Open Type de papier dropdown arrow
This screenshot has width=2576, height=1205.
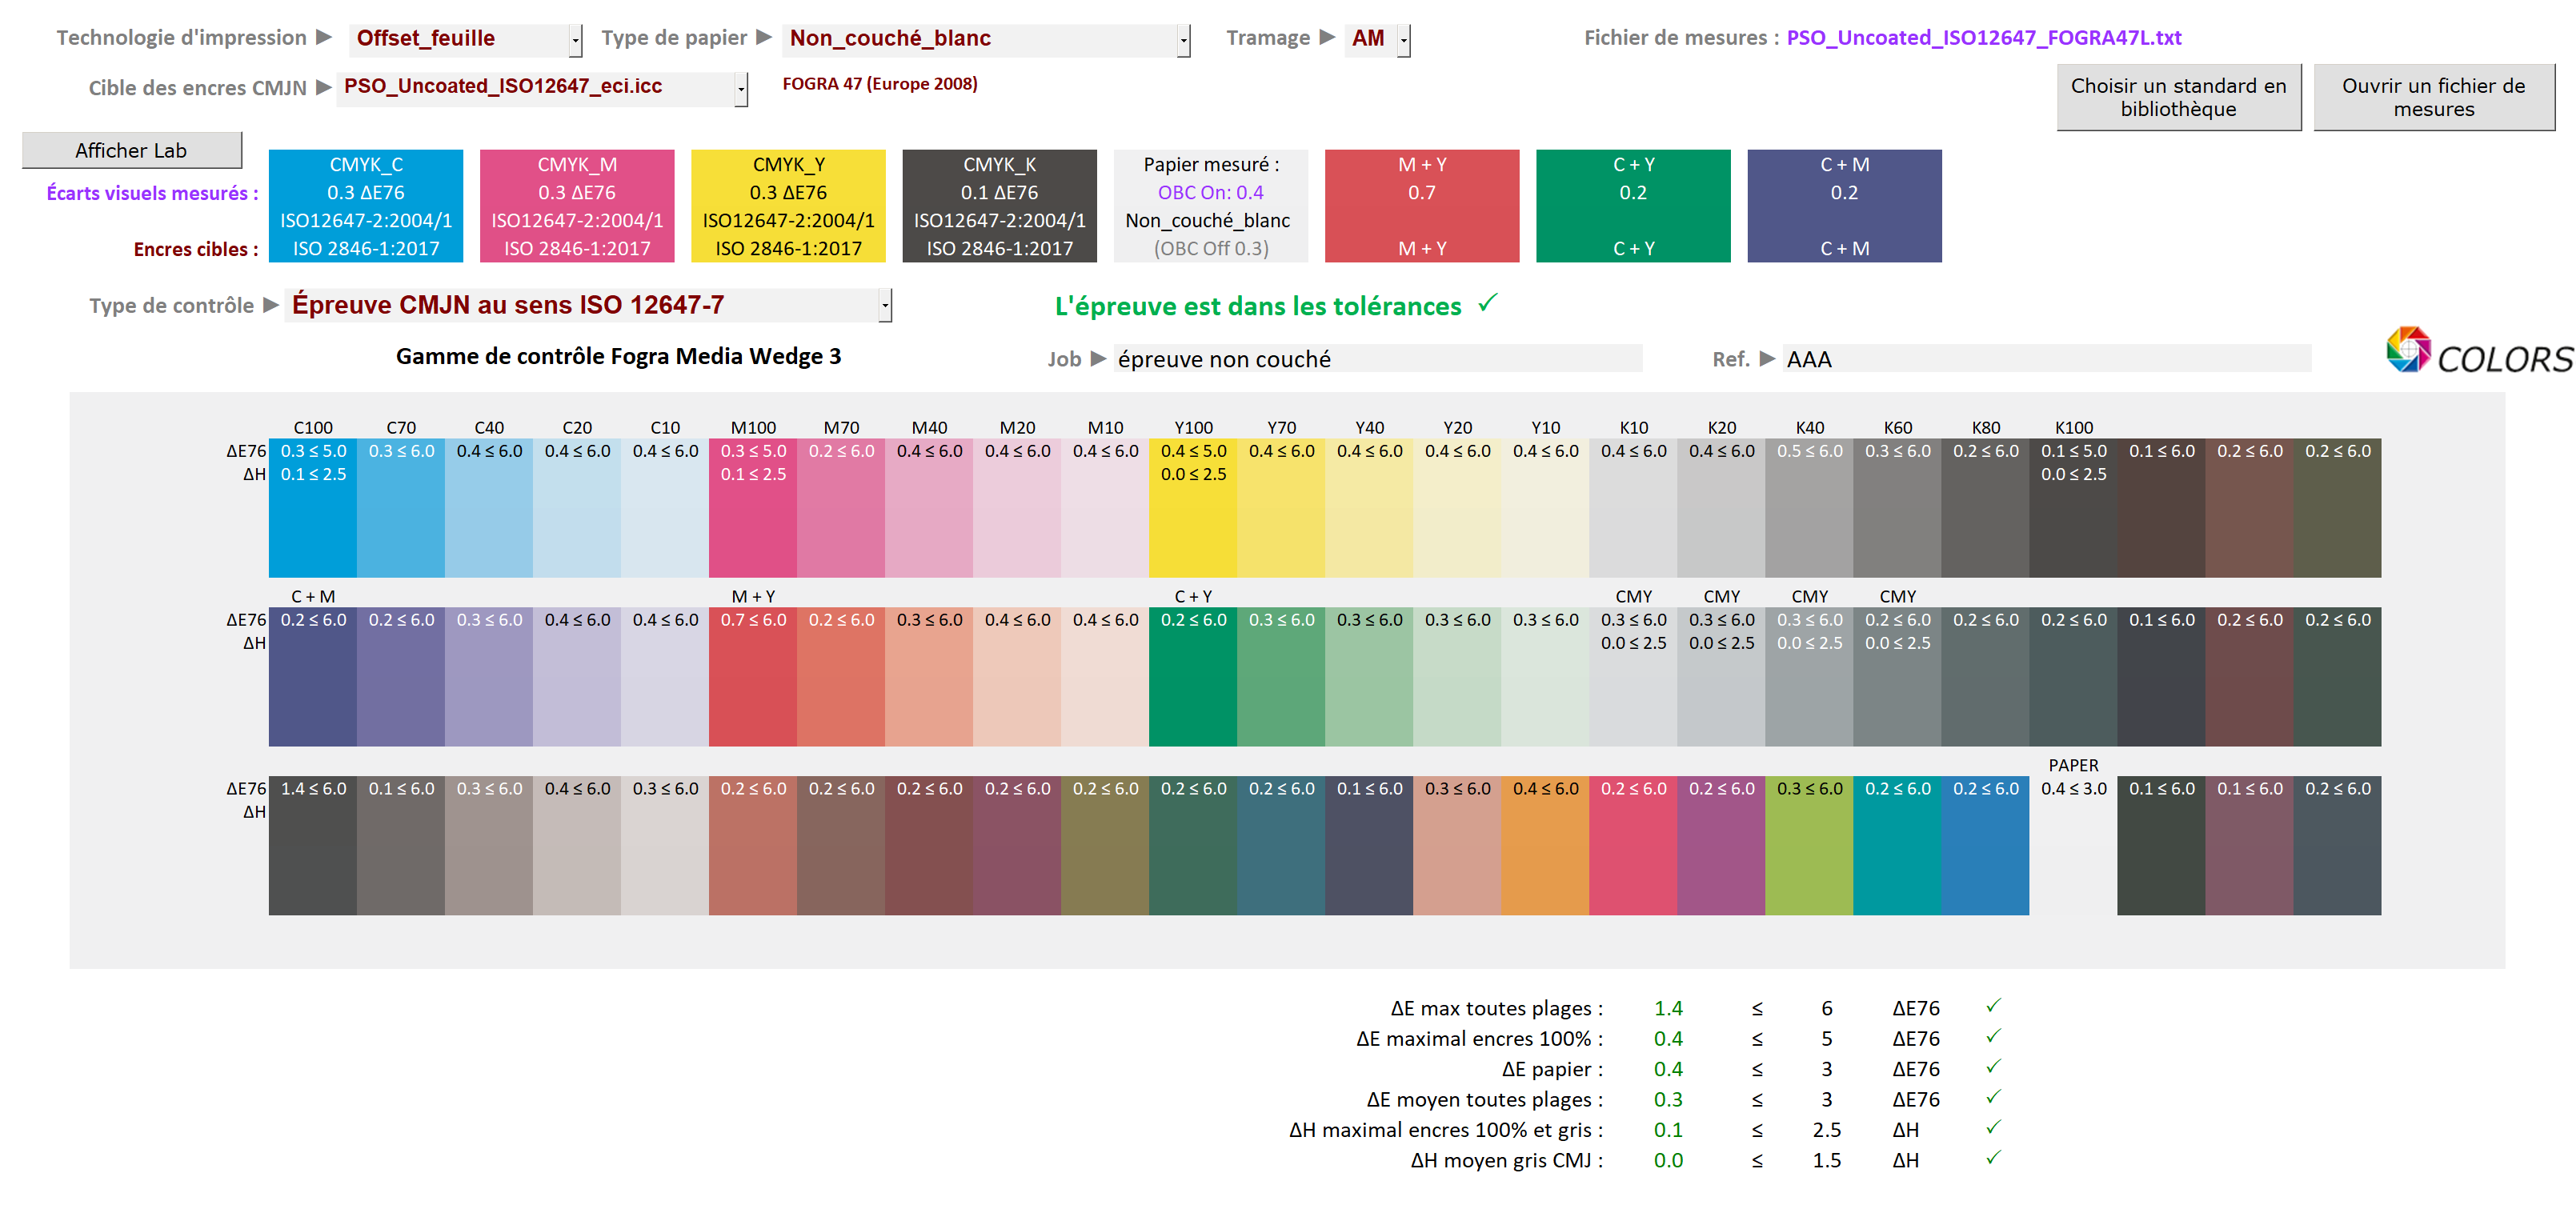pyautogui.click(x=1184, y=40)
